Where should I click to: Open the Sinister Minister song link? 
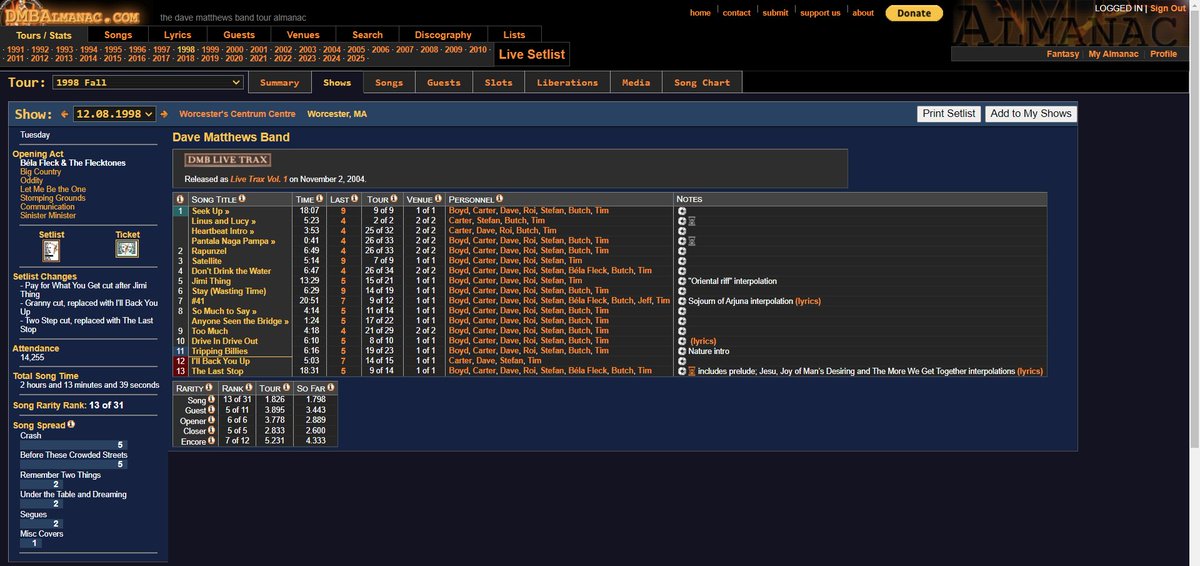click(48, 215)
